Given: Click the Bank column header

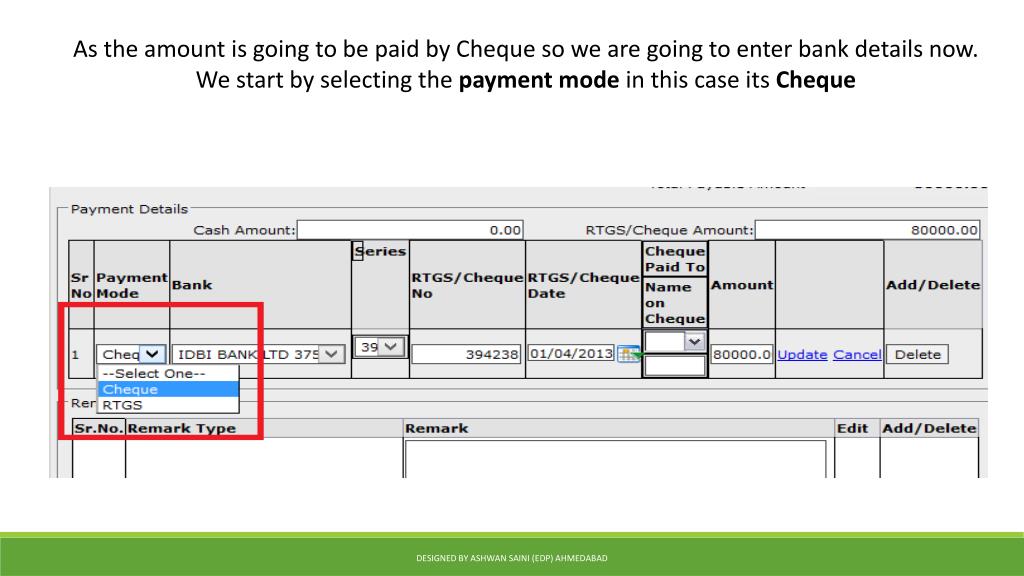Looking at the screenshot, I should pos(192,285).
